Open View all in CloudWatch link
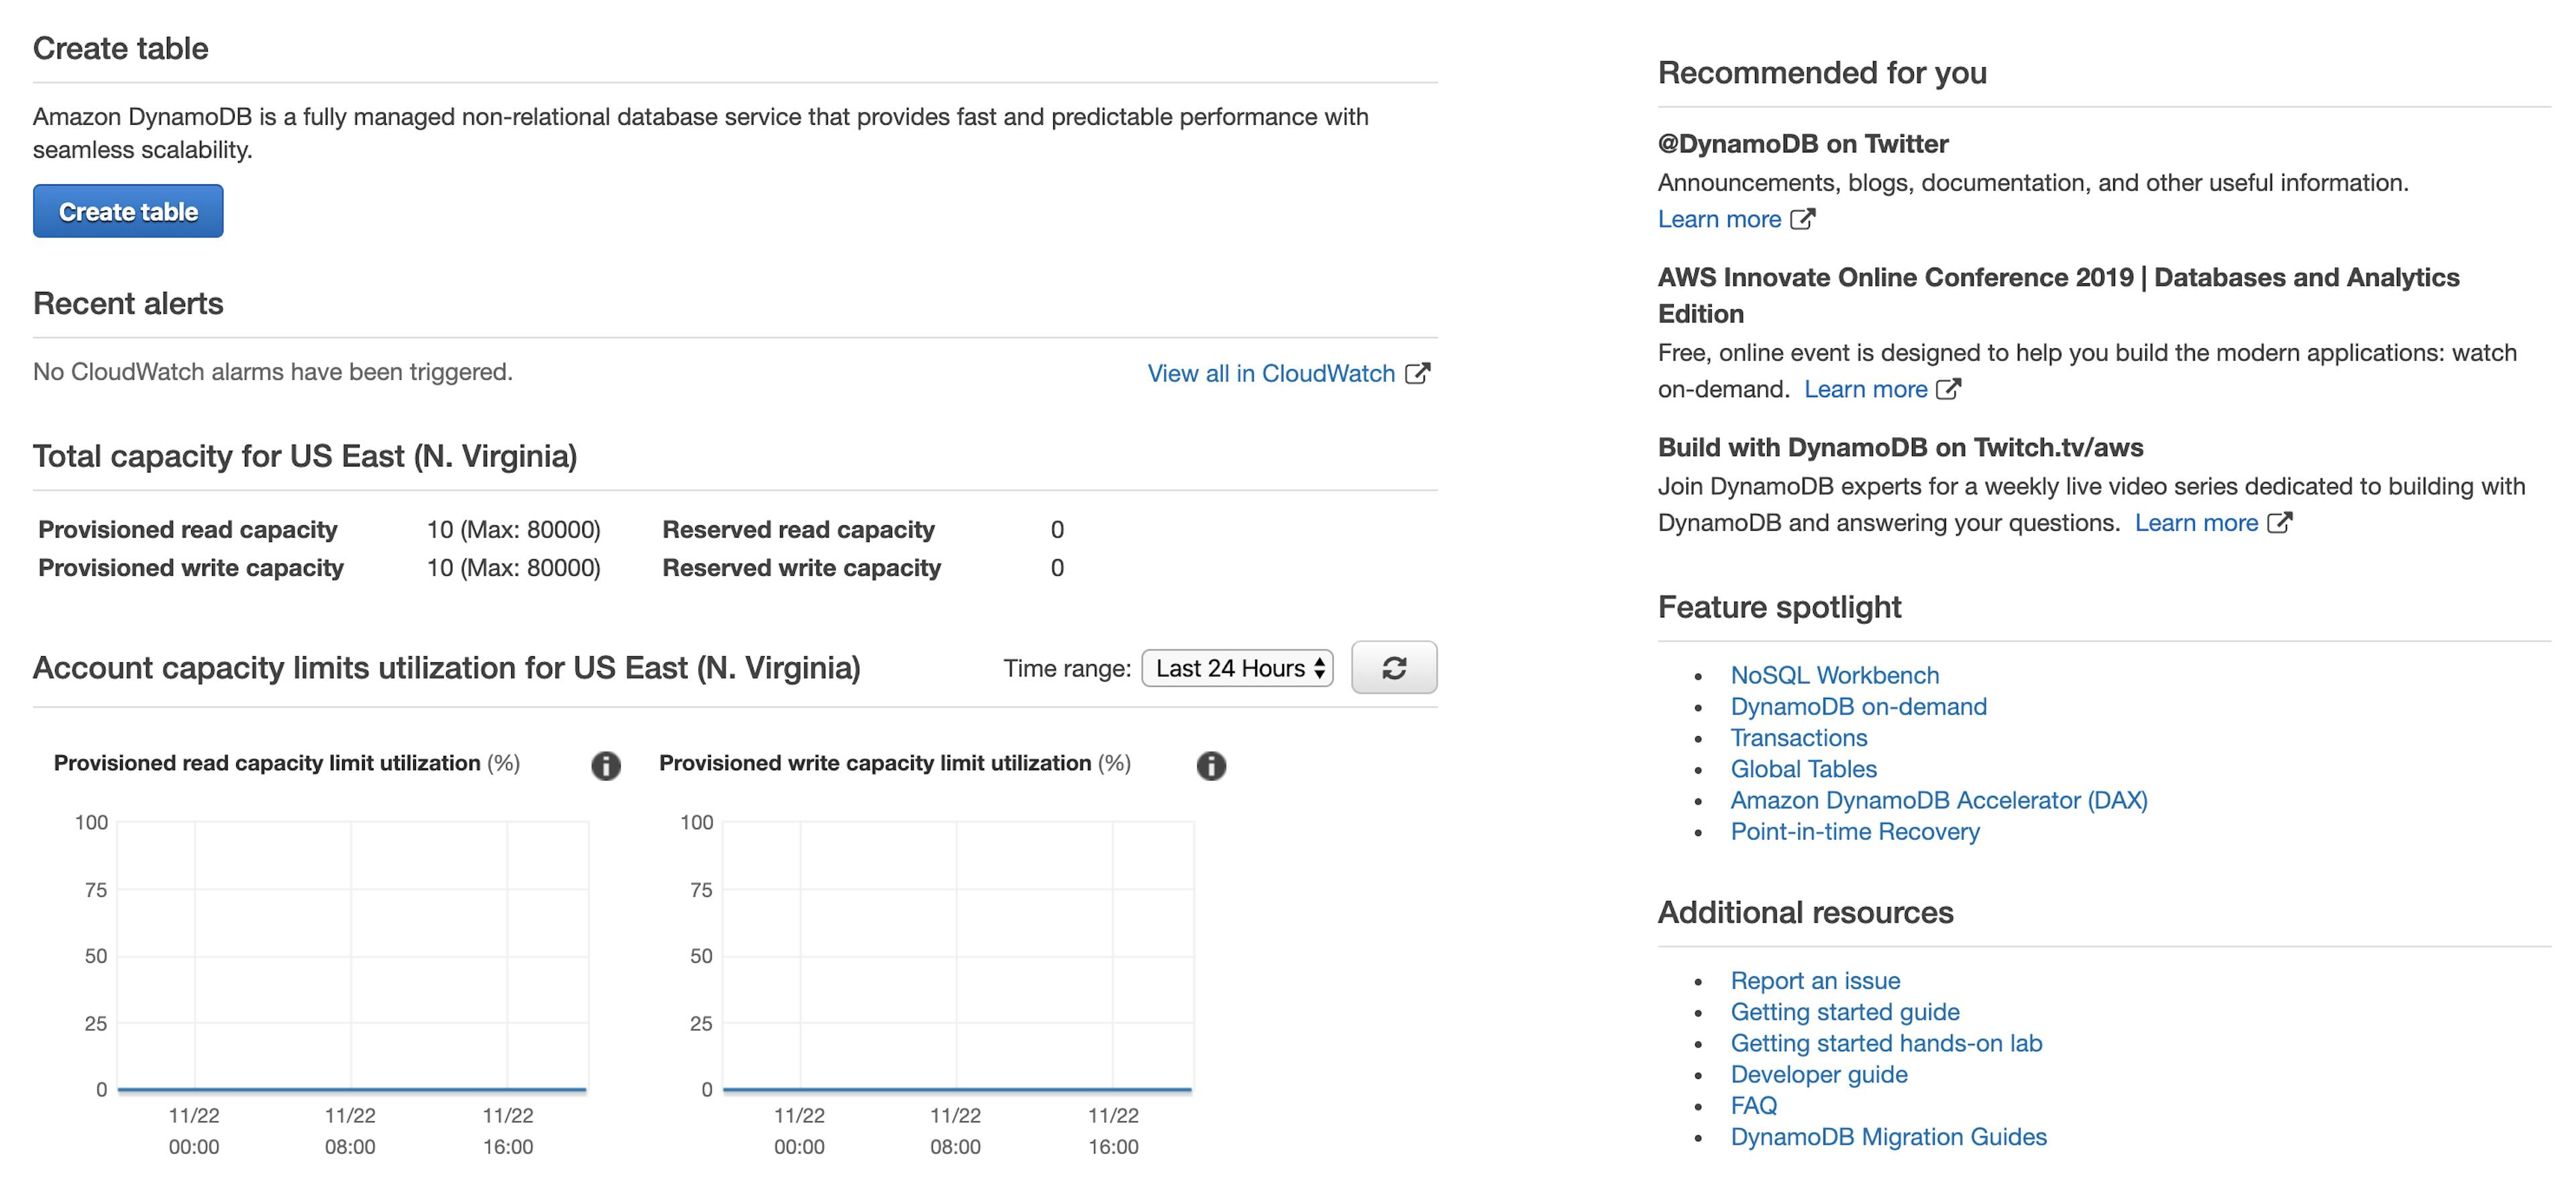 coord(1270,373)
